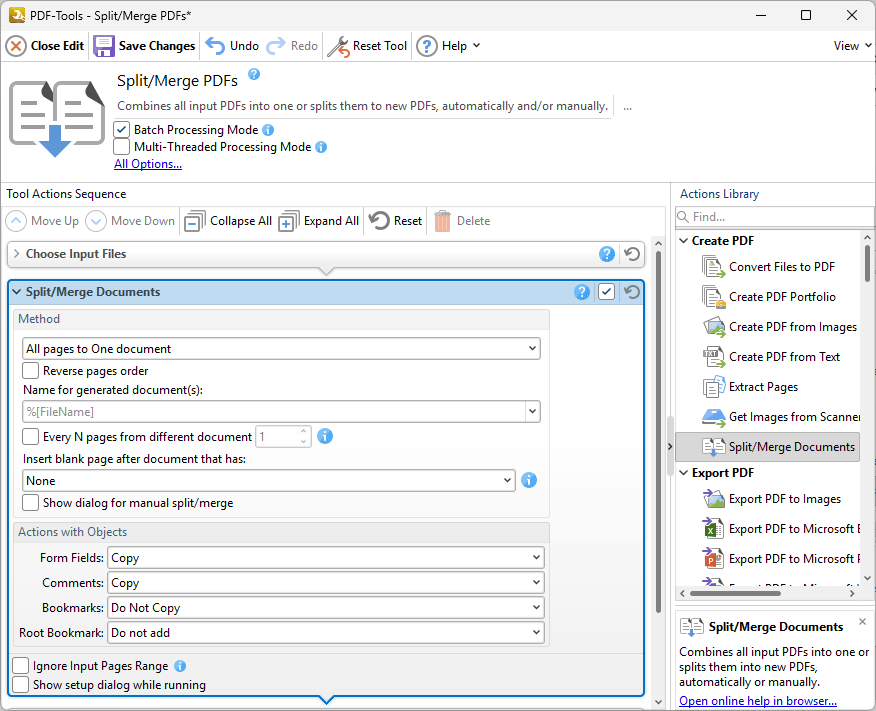Select Export PDF to Microsoft PowerPoint action

click(x=780, y=559)
